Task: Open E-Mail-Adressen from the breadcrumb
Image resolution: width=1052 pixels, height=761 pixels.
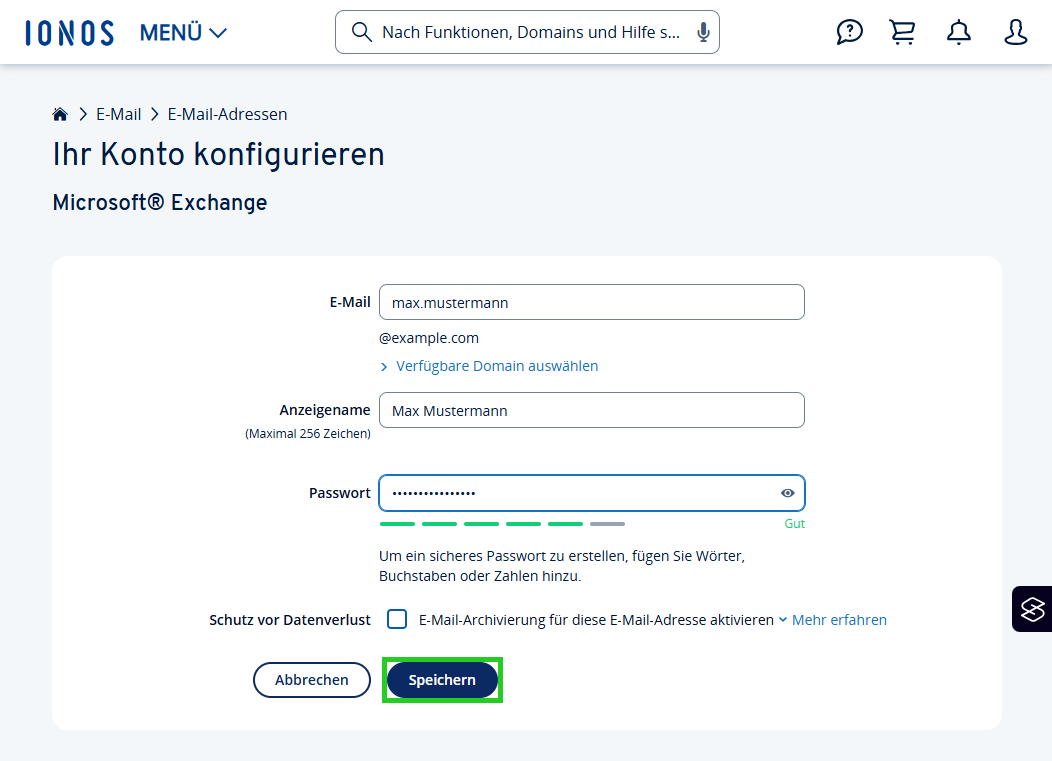Action: point(227,113)
